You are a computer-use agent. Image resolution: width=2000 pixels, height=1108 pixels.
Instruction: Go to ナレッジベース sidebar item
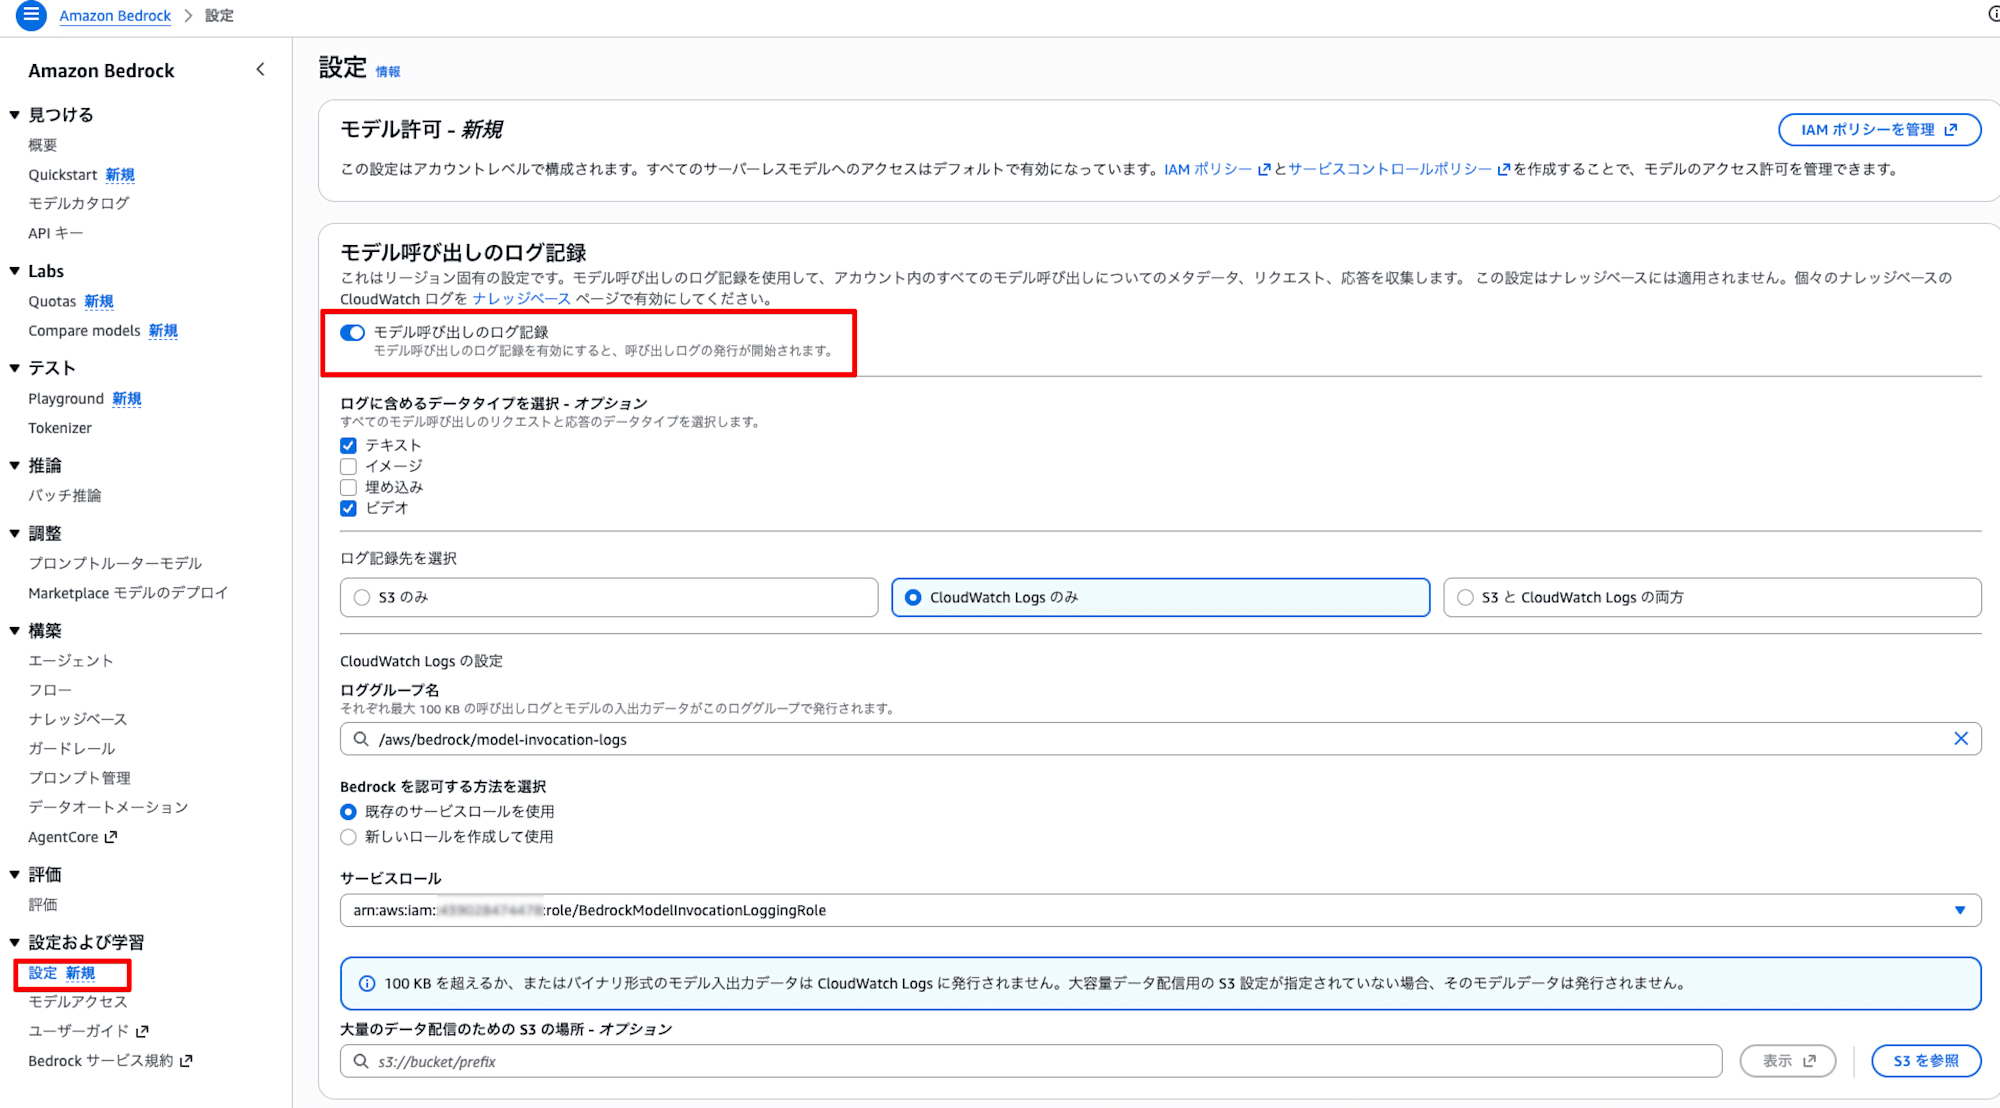[78, 719]
